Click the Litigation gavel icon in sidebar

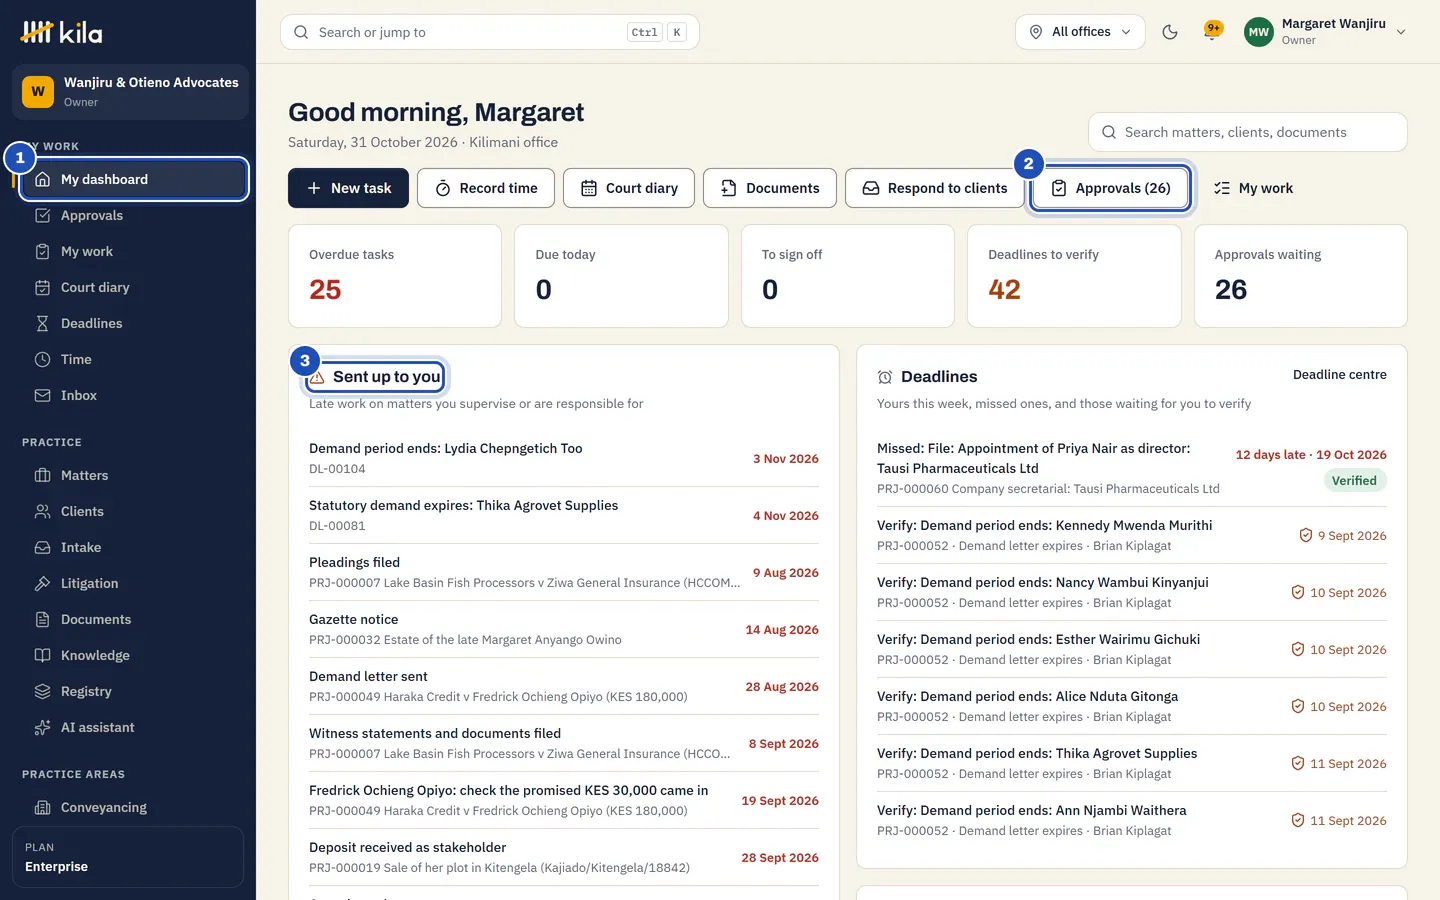42,583
